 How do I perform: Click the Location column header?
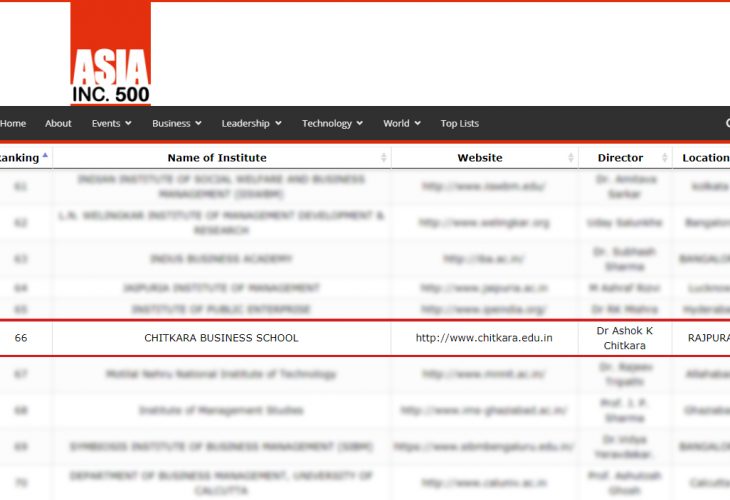[x=705, y=158]
